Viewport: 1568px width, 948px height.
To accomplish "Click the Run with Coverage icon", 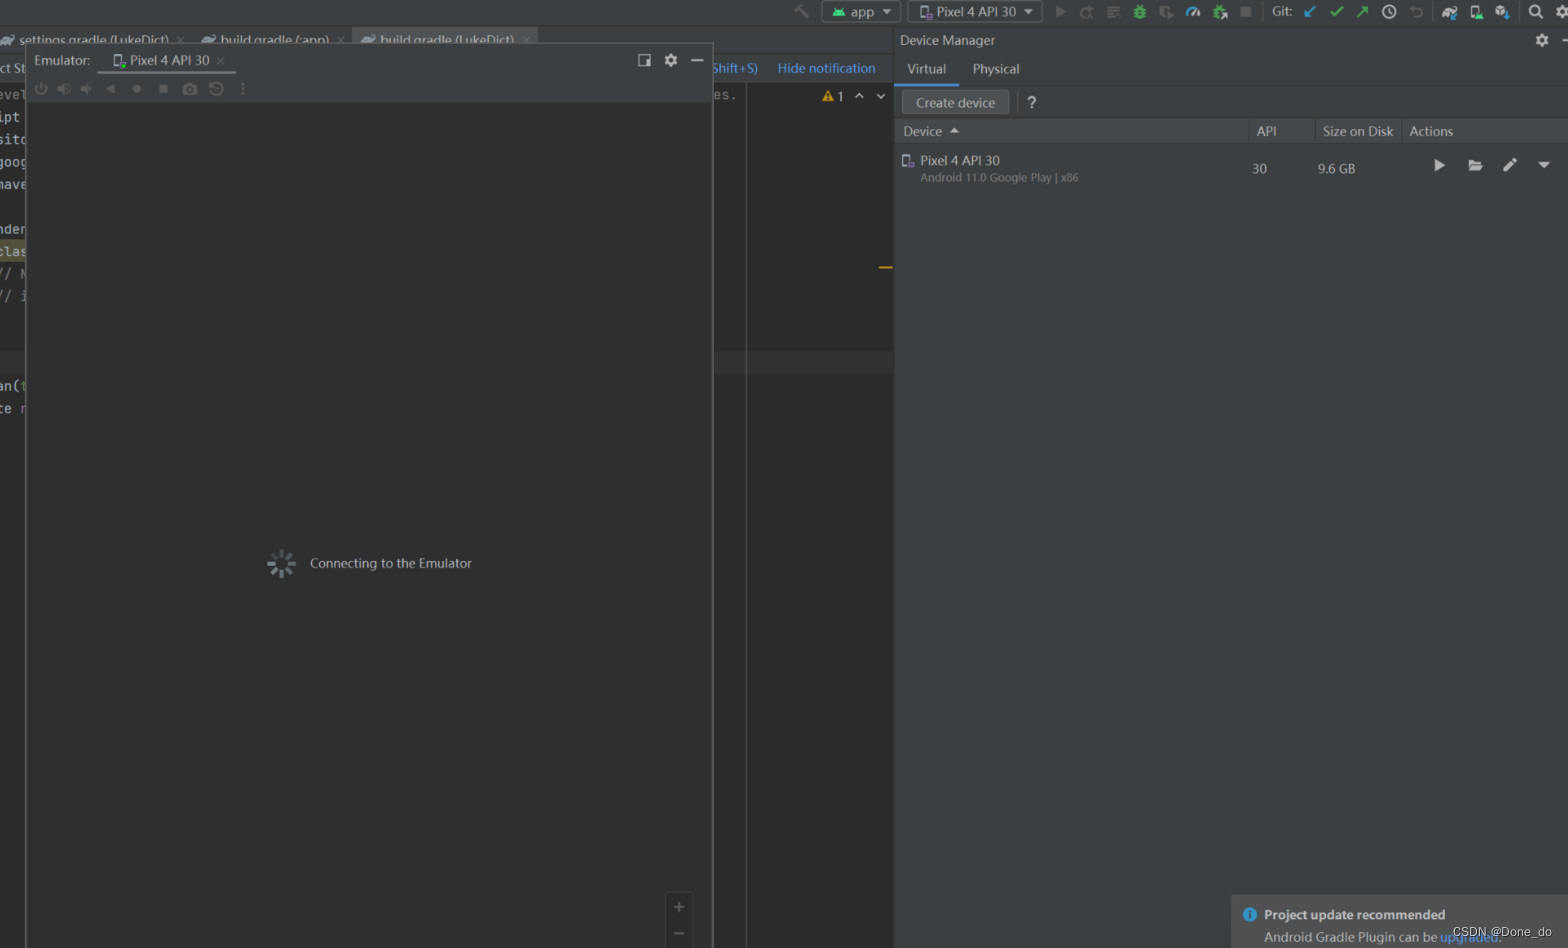I will coord(1166,12).
